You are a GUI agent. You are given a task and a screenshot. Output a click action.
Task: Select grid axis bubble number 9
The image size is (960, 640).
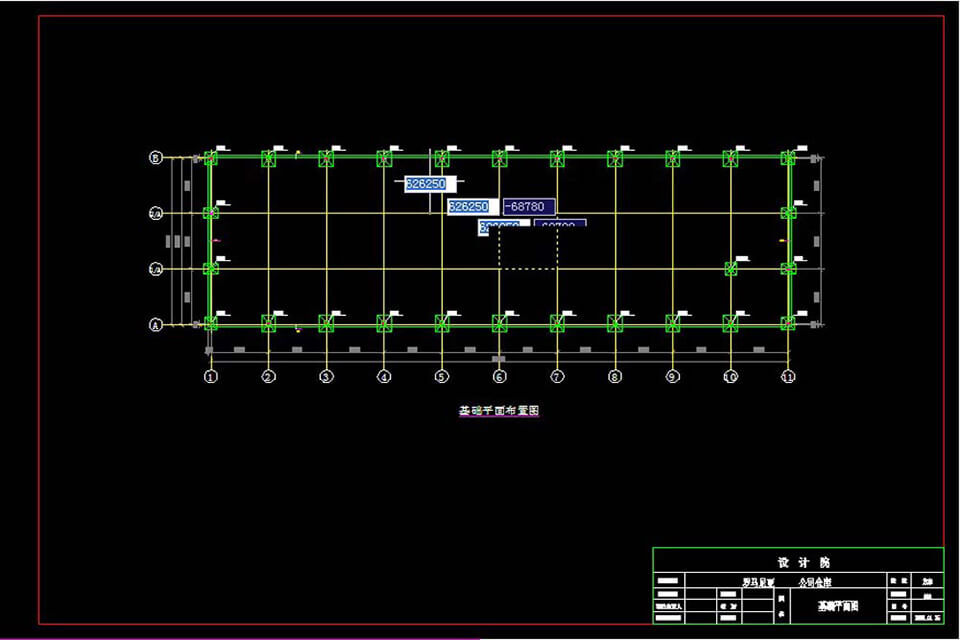(672, 377)
